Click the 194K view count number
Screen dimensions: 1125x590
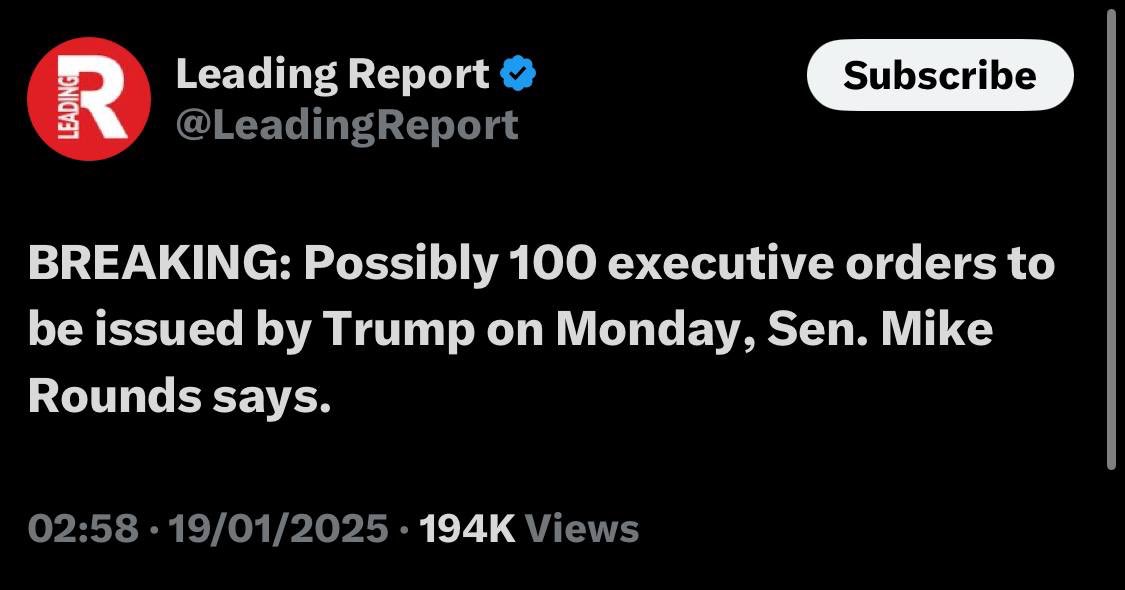click(x=467, y=527)
